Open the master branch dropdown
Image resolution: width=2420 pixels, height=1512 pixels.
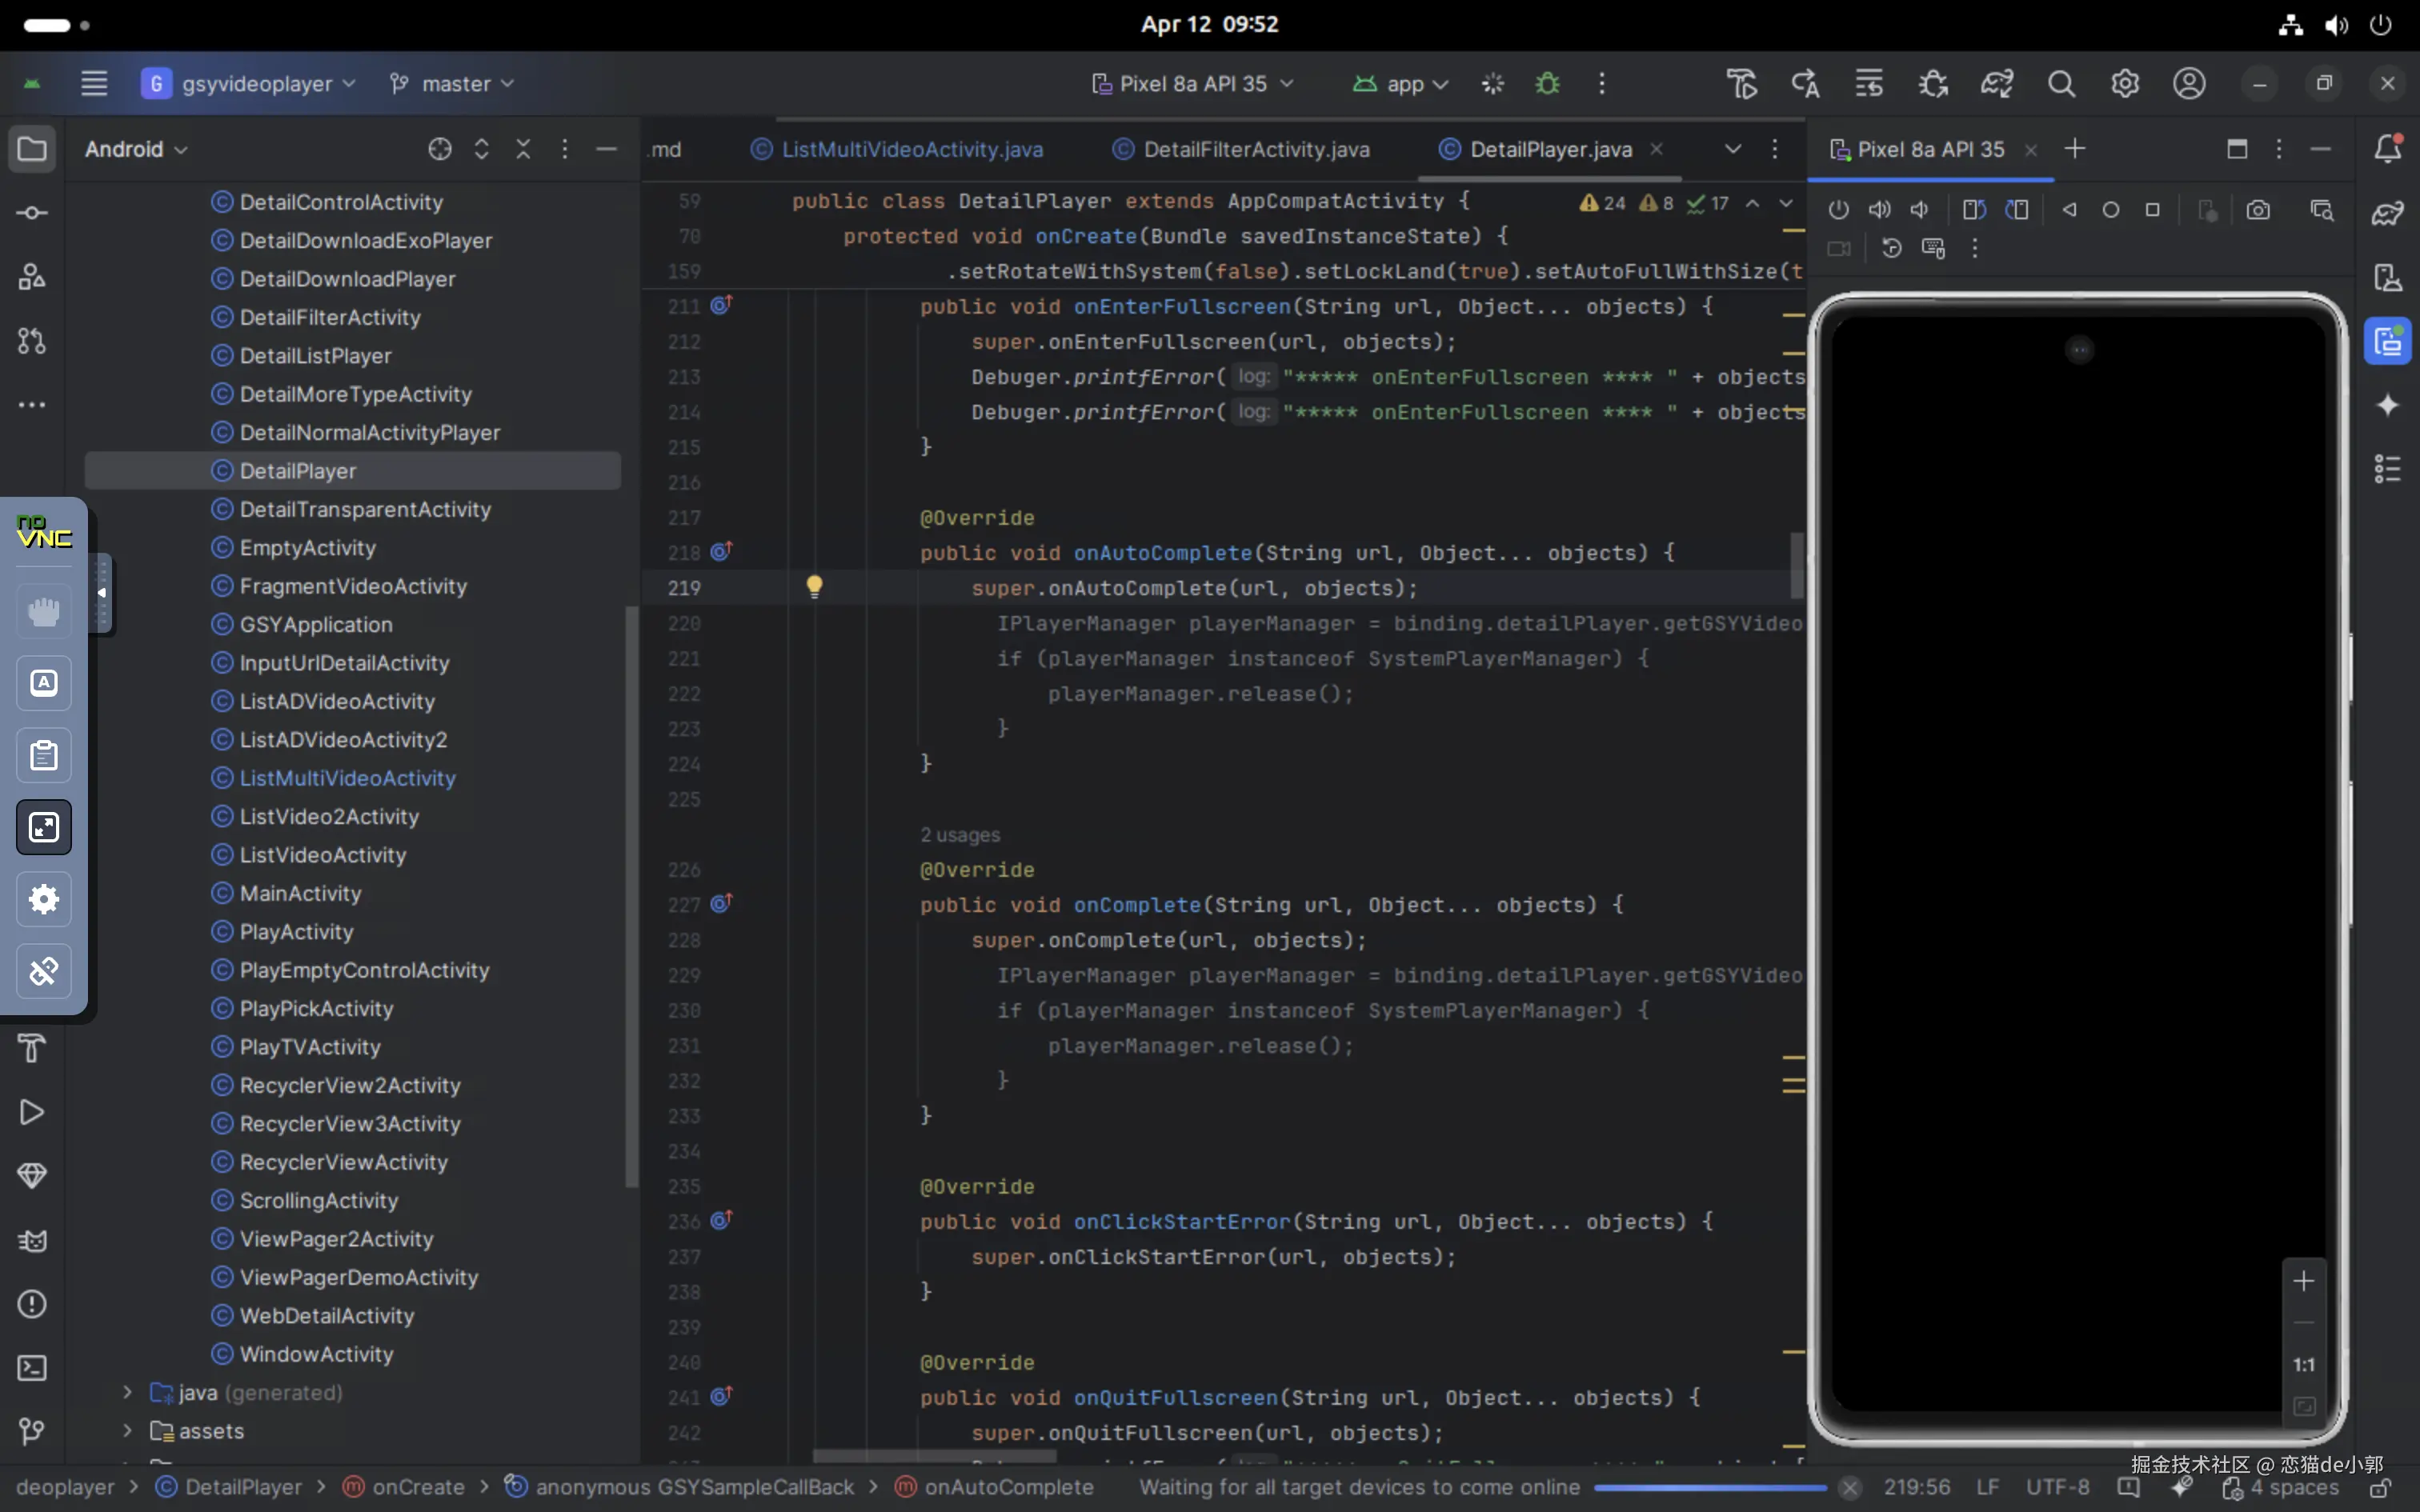click(452, 84)
